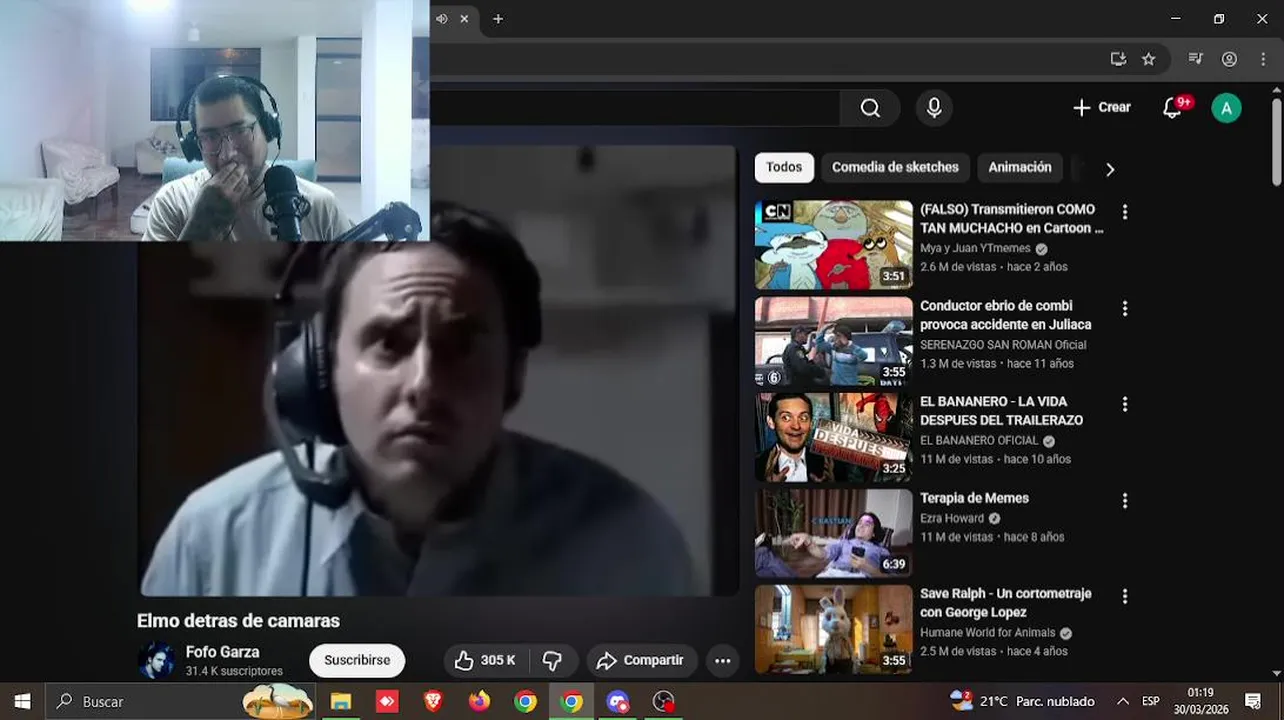Screen dimensions: 1284x720
Task: Open the 'Fofo Garza' channel name link
Action: pos(222,651)
